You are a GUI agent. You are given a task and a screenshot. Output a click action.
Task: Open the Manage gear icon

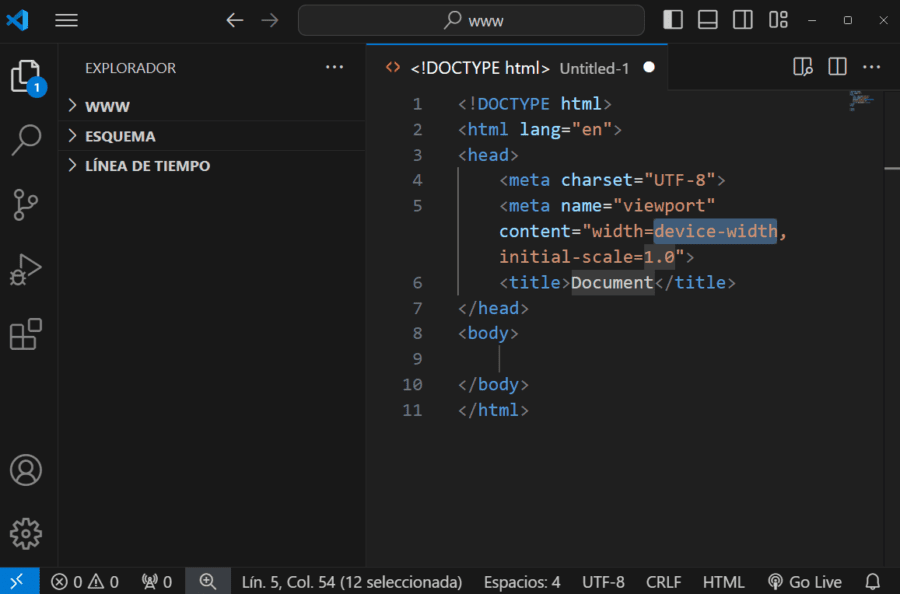(x=26, y=534)
